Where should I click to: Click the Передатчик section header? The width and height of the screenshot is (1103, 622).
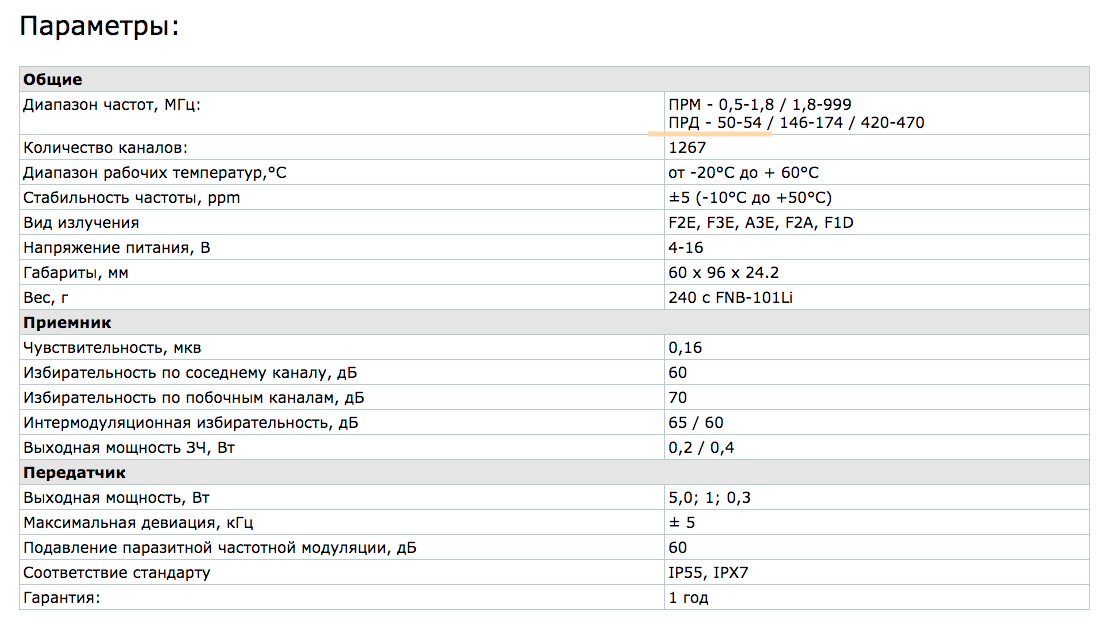pyautogui.click(x=75, y=472)
